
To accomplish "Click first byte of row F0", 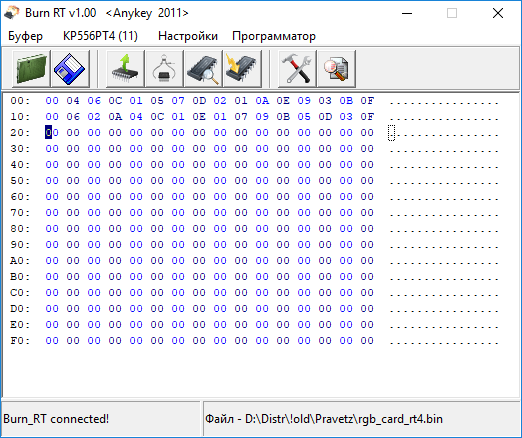I will click(x=52, y=341).
